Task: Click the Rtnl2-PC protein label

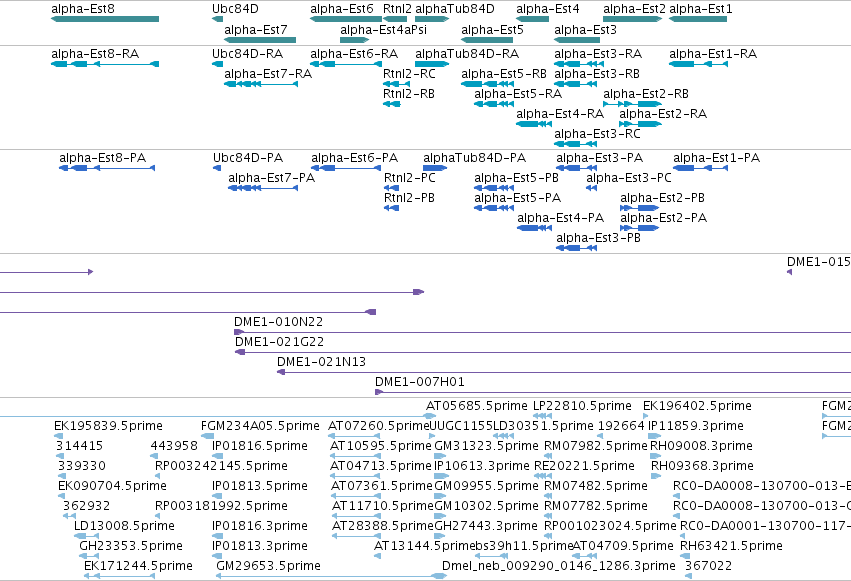Action: 410,178
